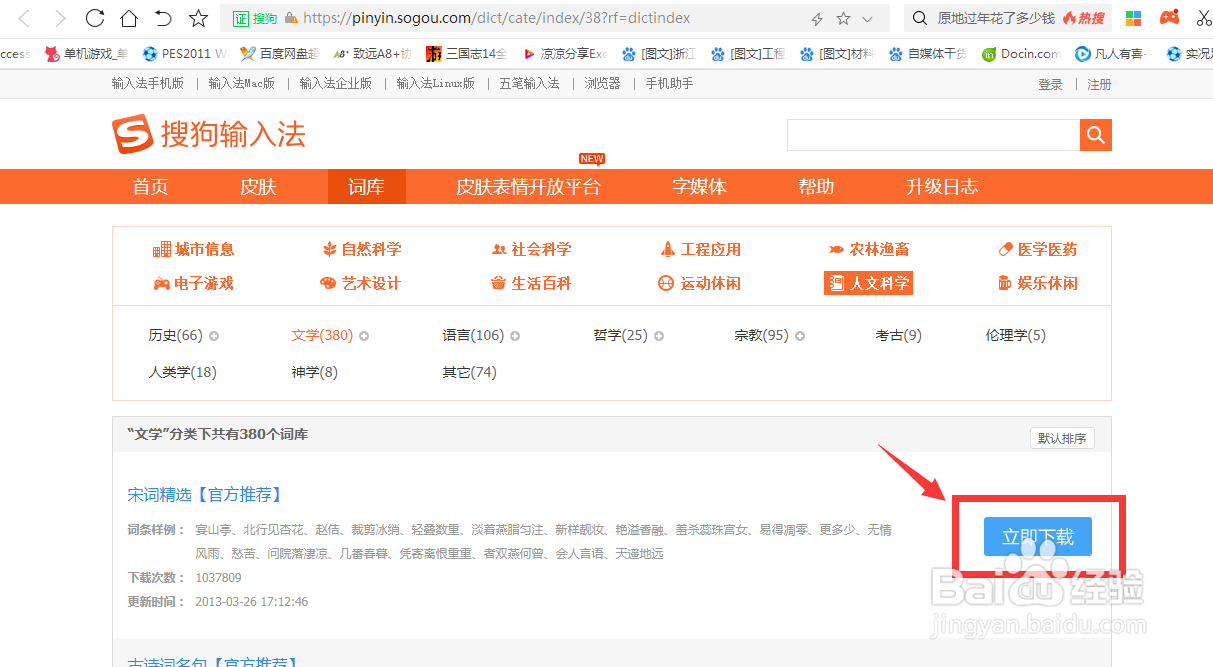Select the 医学医药 category icon
Image resolution: width=1213 pixels, height=667 pixels.
click(1007, 249)
